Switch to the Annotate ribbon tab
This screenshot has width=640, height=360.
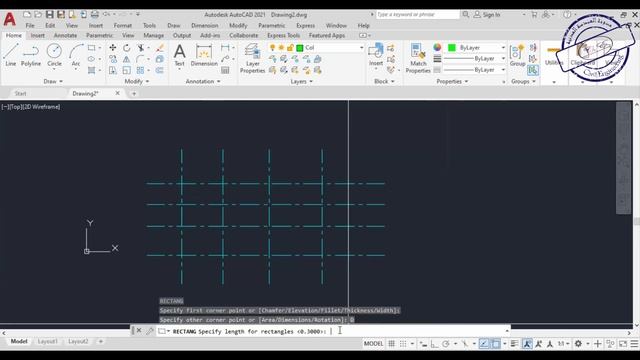tap(65, 36)
